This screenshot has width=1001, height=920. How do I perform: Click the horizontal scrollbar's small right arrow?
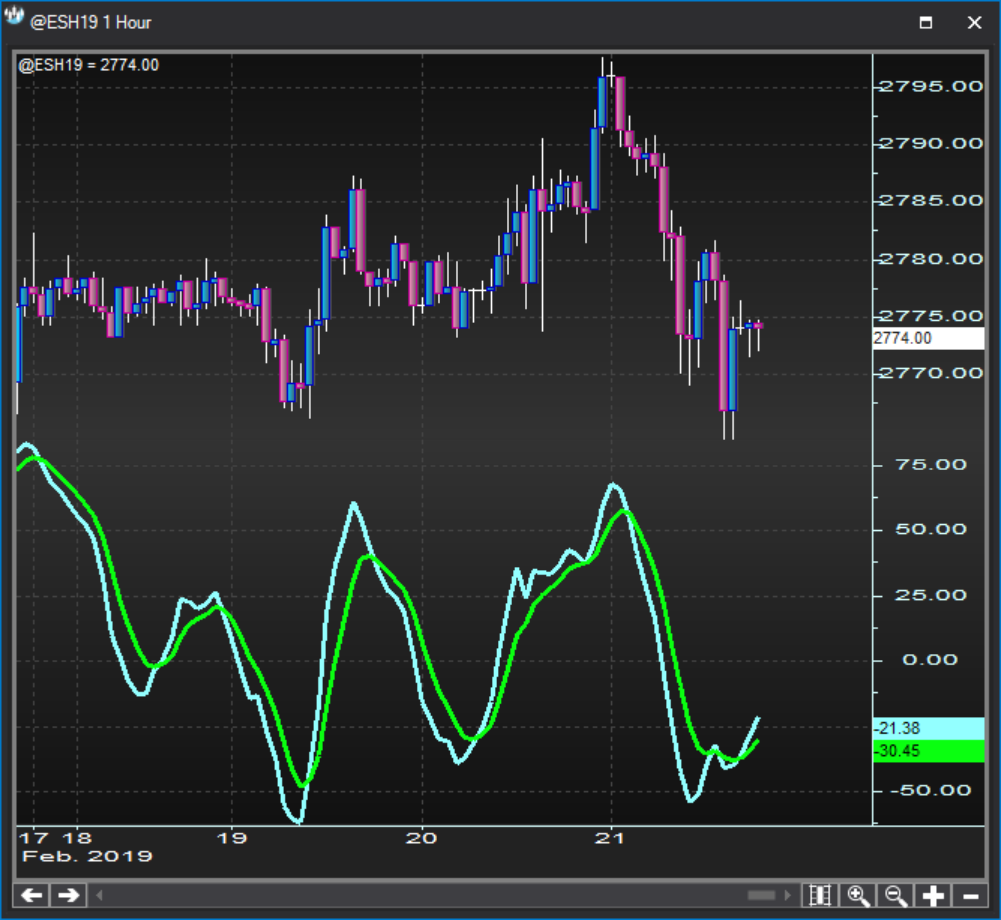click(x=787, y=895)
